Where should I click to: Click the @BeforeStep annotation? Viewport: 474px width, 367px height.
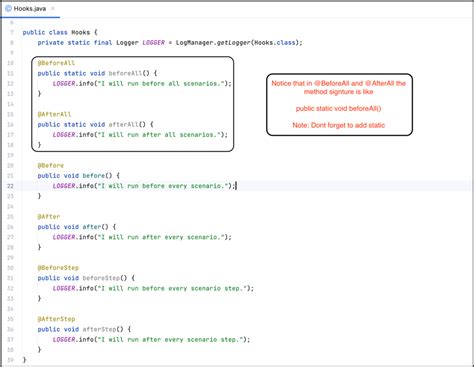pyautogui.click(x=58, y=268)
